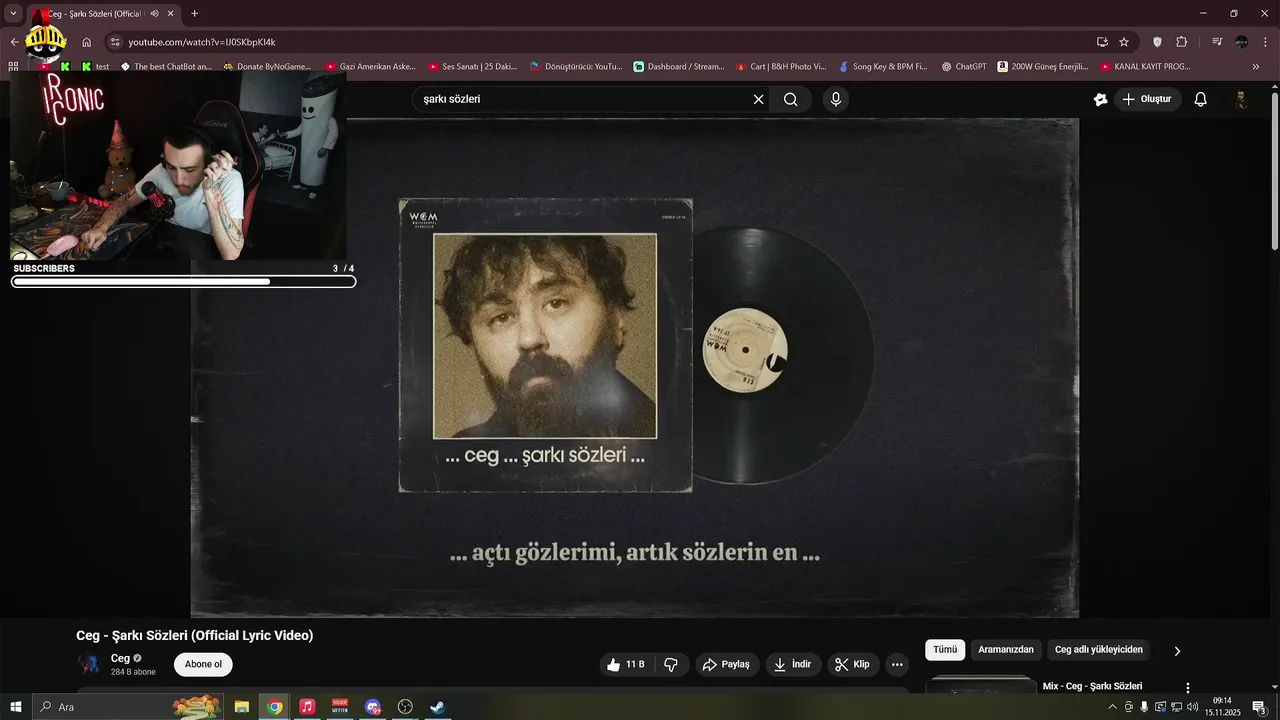Open the ChatGPT bookmark
Image resolution: width=1280 pixels, height=720 pixels.
(964, 66)
